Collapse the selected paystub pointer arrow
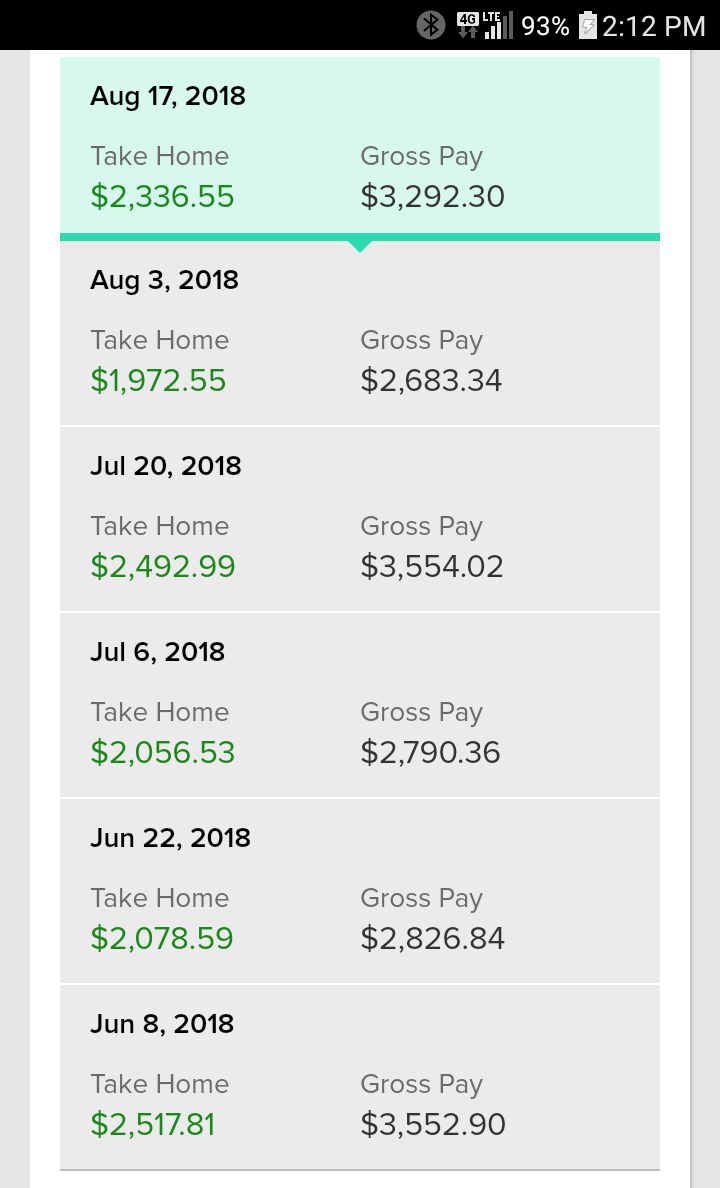This screenshot has height=1188, width=720. tap(360, 246)
